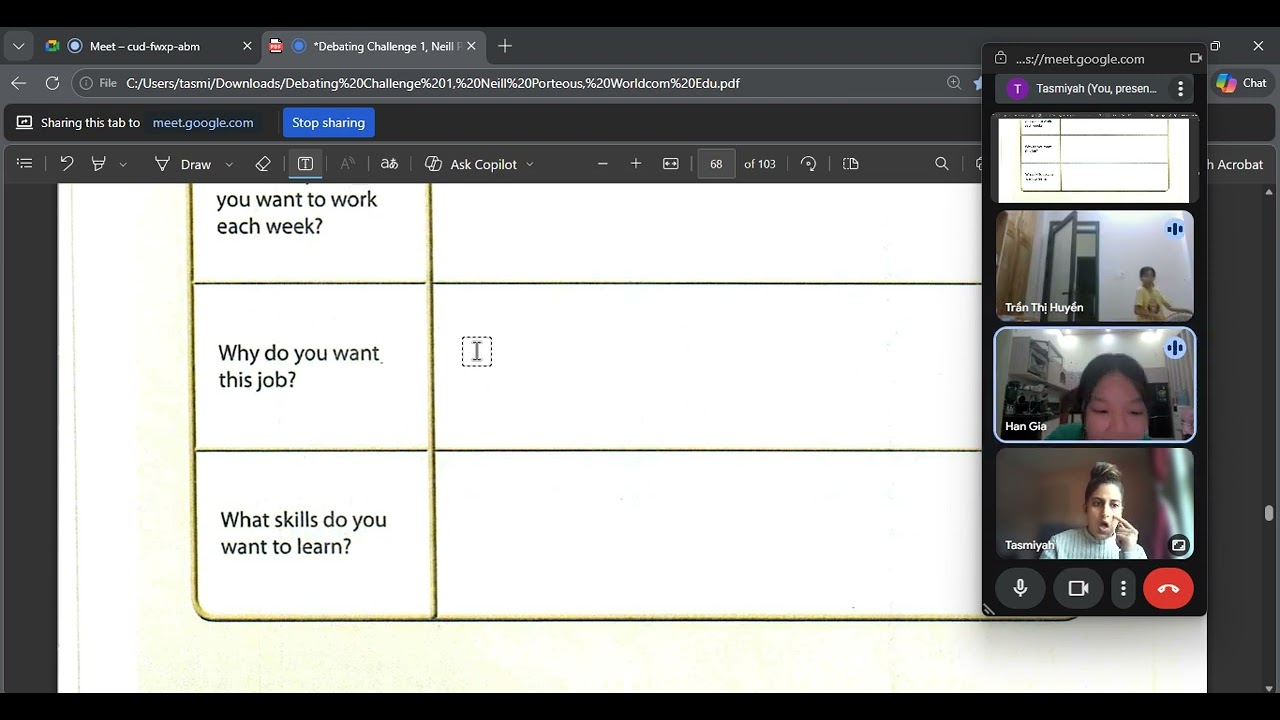Select the Debating Challenge 1 PDF tab
1280x720 pixels.
[376, 46]
